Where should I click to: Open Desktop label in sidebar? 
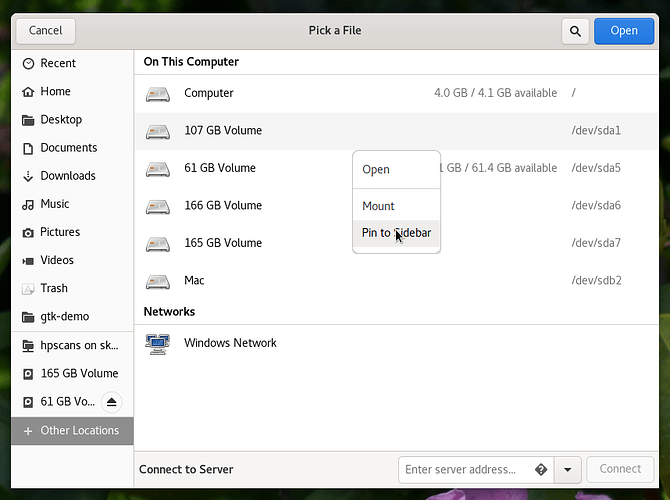(x=61, y=120)
